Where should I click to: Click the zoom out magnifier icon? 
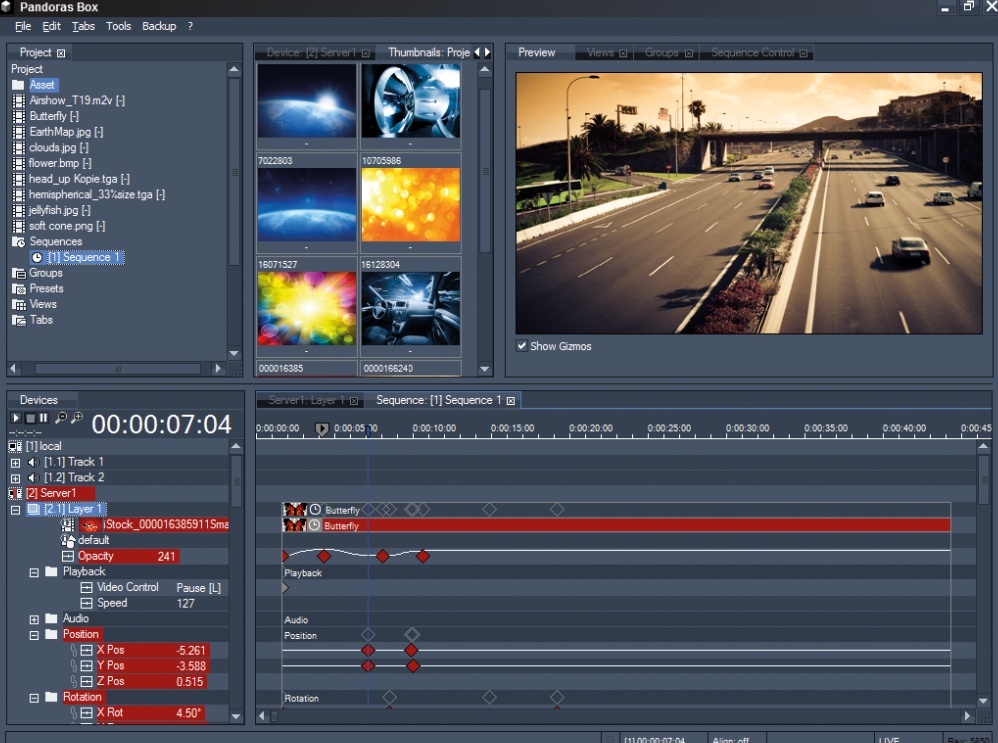click(61, 418)
